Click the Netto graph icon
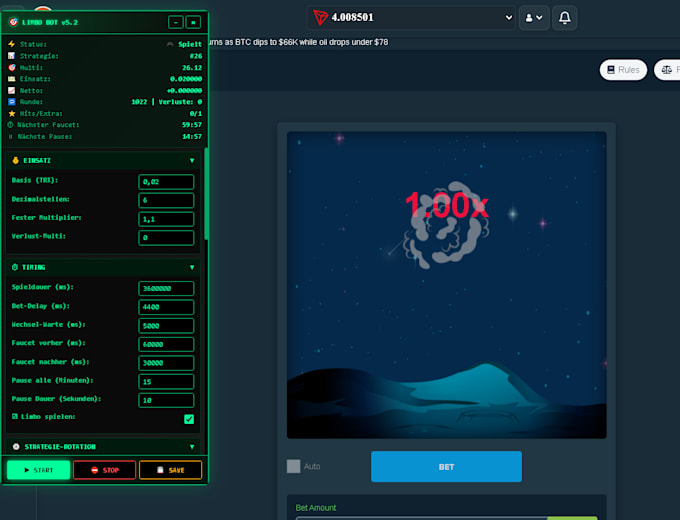Viewport: 680px width, 520px height. click(12, 90)
